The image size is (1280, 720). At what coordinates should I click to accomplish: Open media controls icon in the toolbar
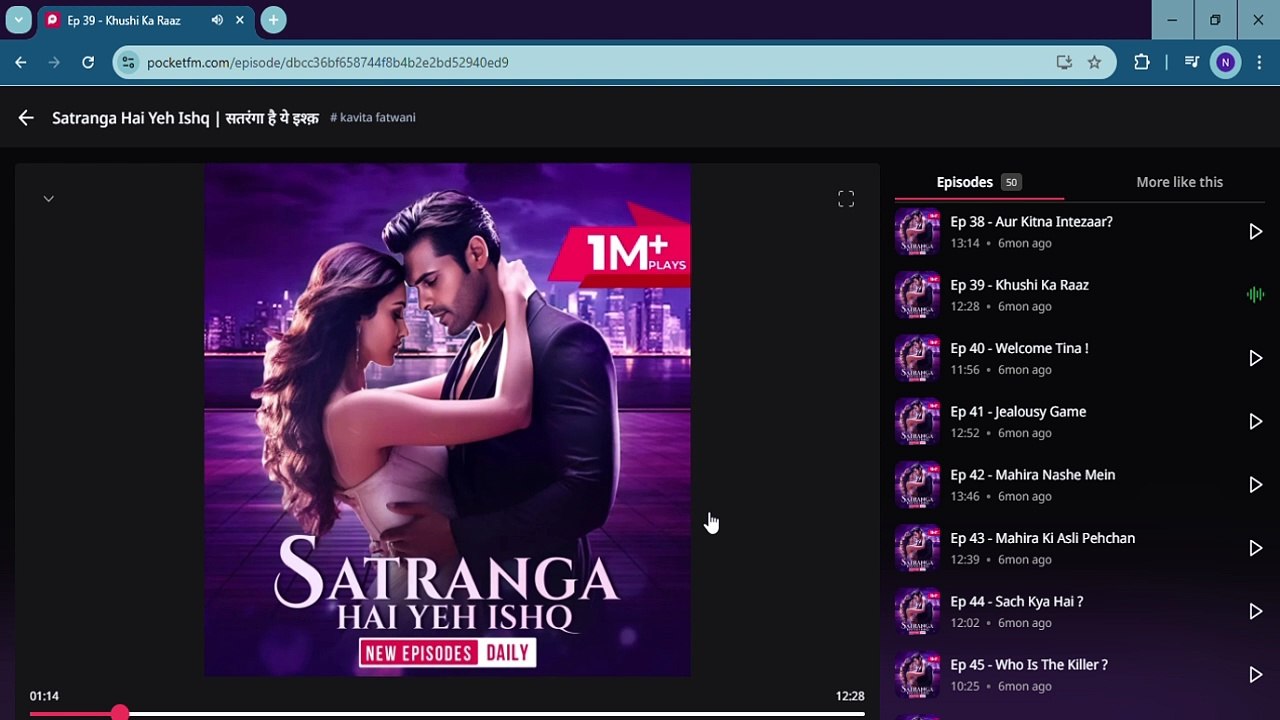[x=1191, y=62]
